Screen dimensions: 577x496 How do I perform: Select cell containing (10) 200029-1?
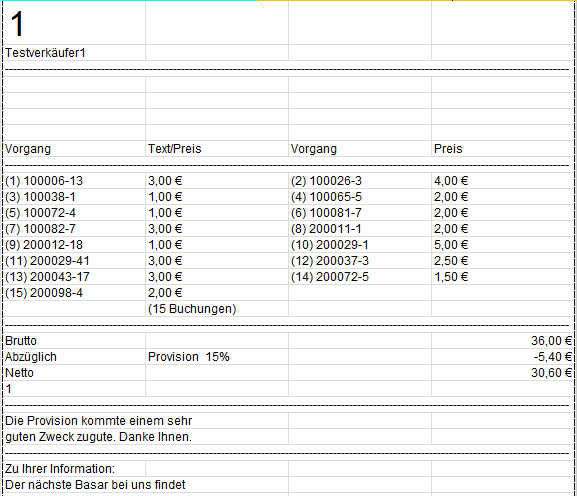(x=360, y=245)
